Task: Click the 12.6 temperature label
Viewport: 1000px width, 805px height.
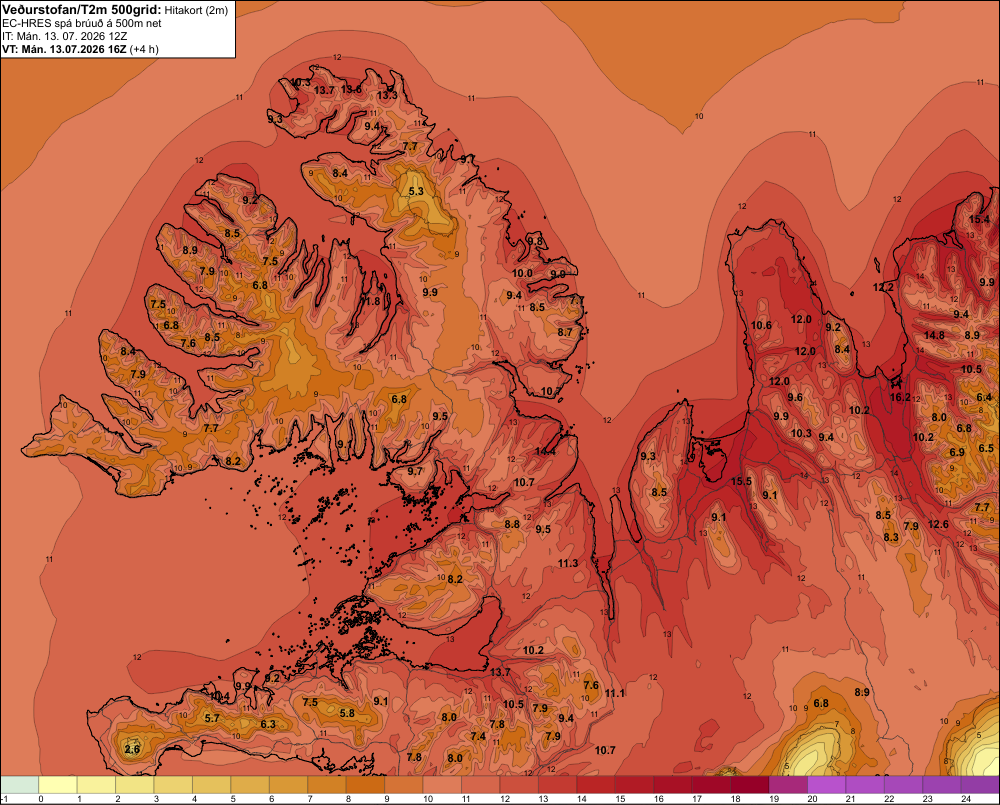Action: pyautogui.click(x=938, y=524)
